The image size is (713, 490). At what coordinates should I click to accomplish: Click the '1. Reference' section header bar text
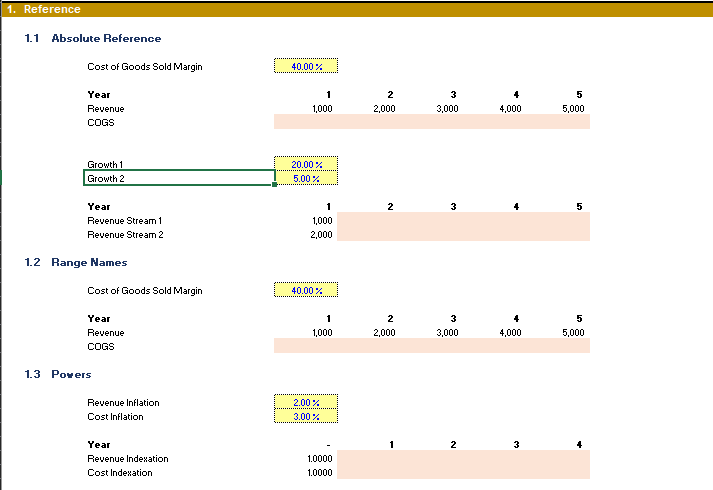click(x=44, y=9)
